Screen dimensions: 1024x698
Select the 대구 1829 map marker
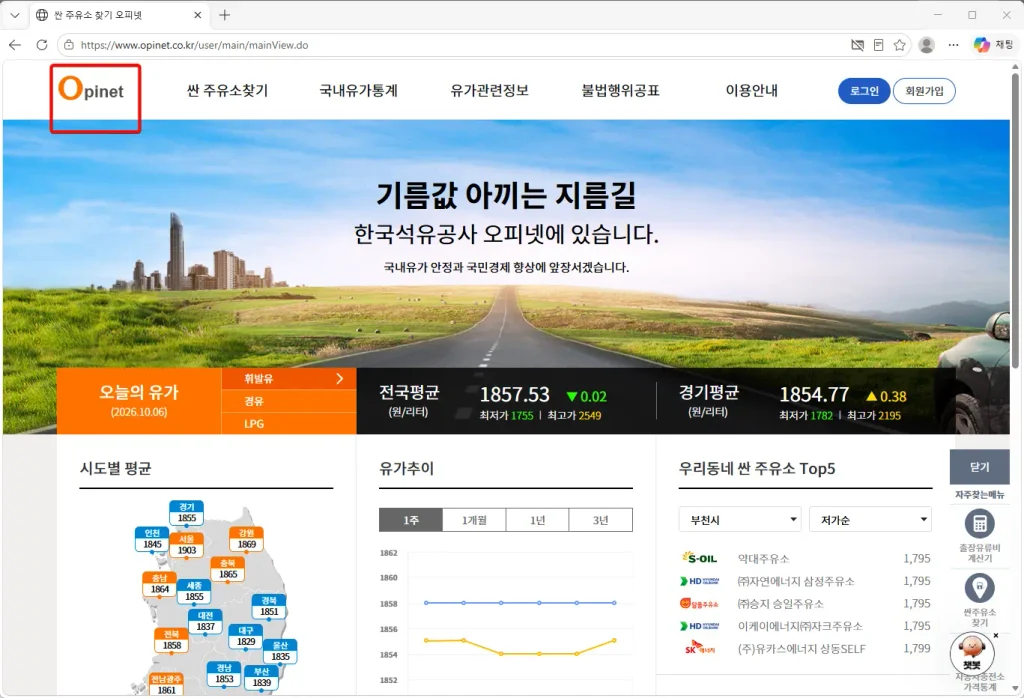pyautogui.click(x=246, y=636)
